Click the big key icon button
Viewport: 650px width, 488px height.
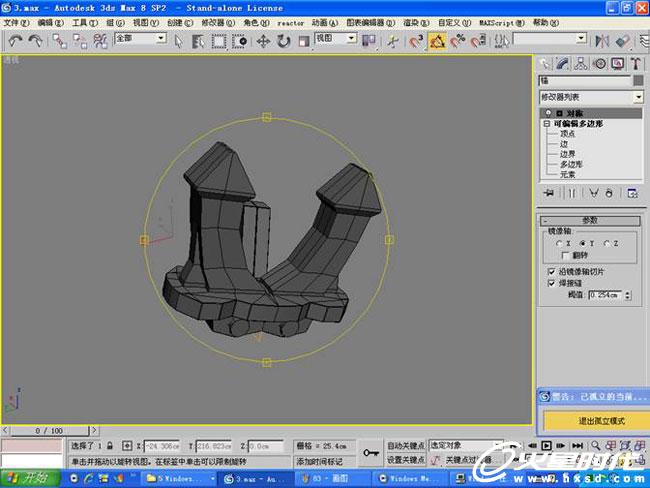click(371, 453)
